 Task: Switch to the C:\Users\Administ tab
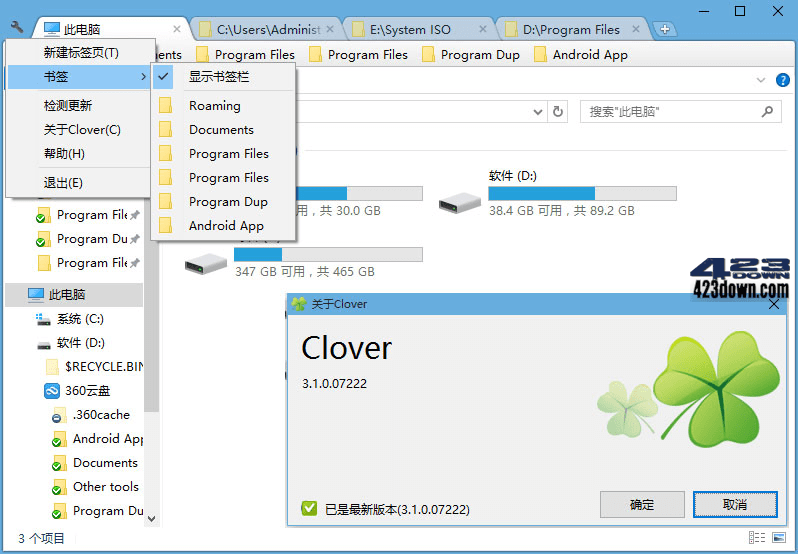click(268, 30)
